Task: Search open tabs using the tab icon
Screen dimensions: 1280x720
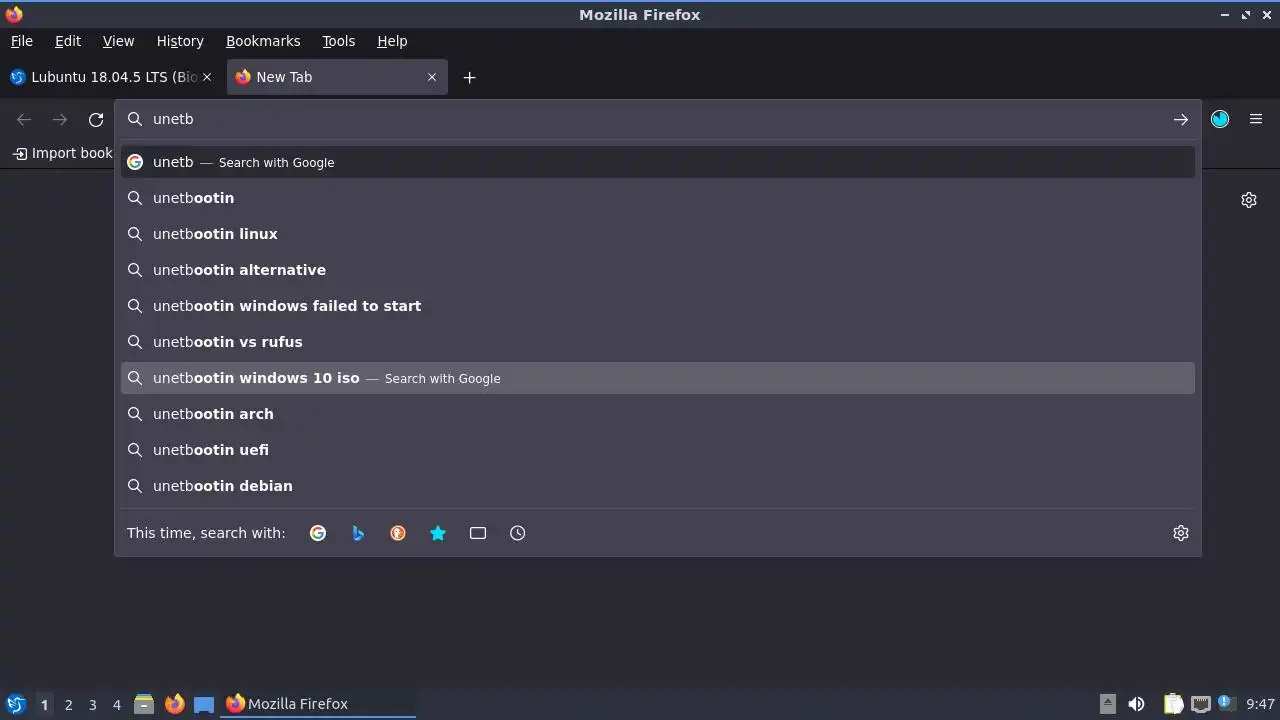Action: click(x=478, y=533)
